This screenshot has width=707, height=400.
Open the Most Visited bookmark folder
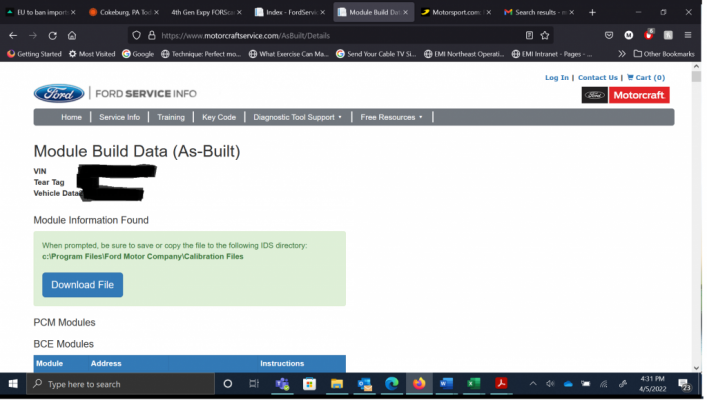click(92, 54)
